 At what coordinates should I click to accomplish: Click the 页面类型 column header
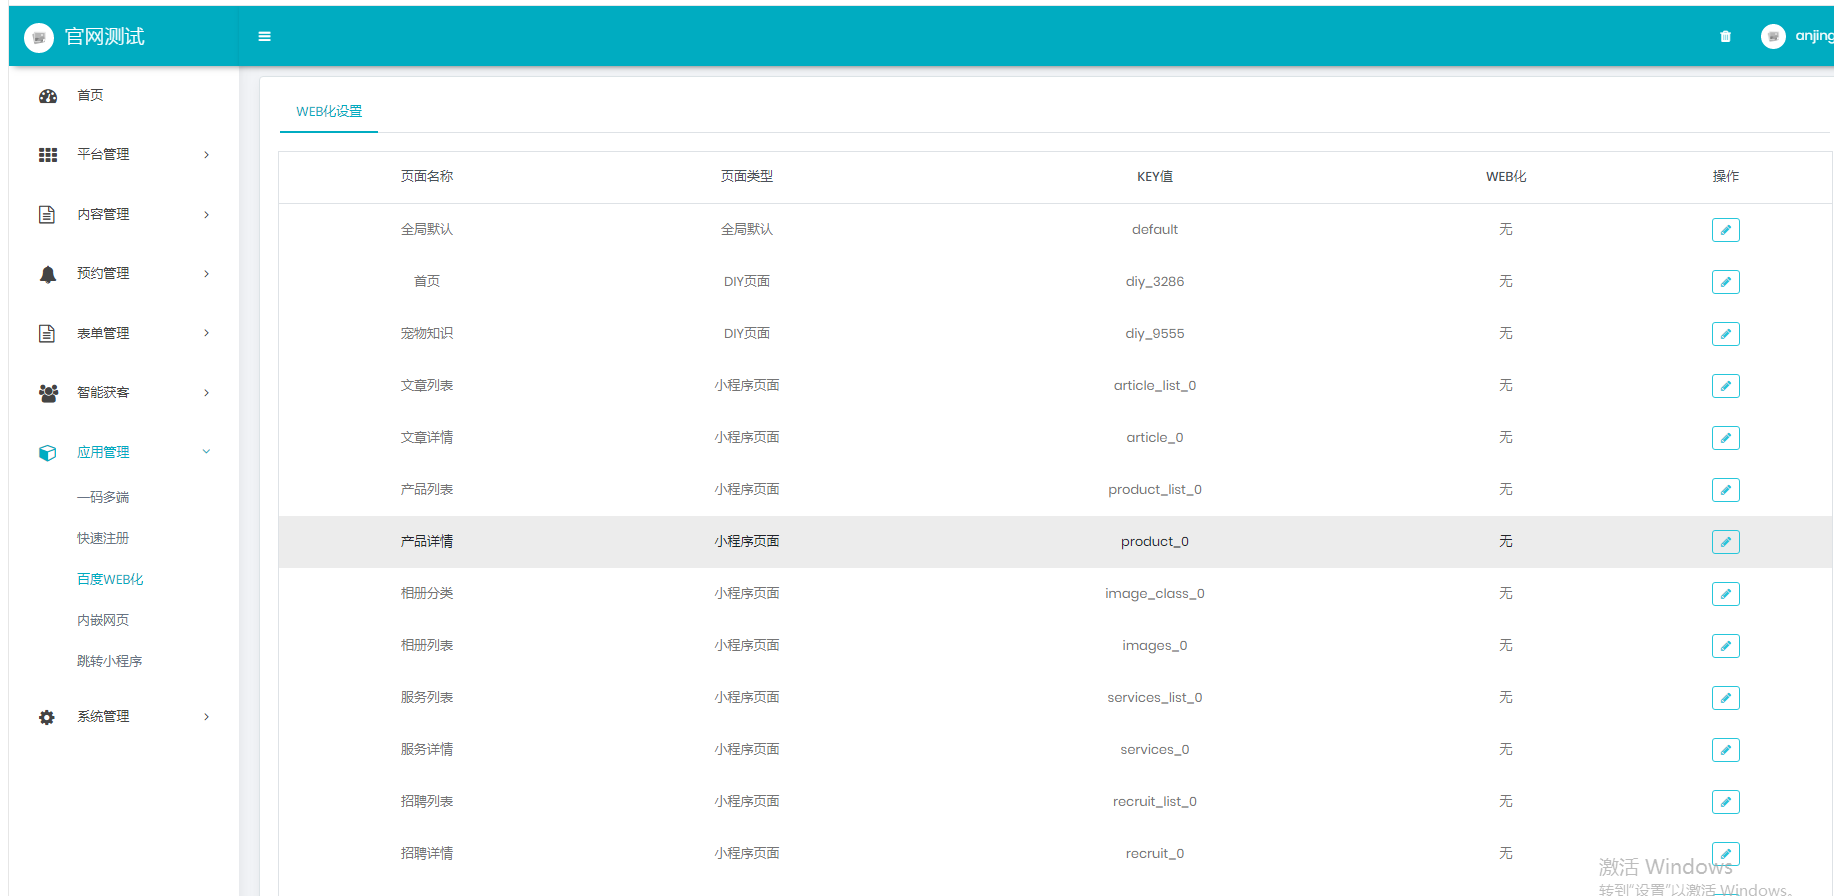[x=747, y=177]
